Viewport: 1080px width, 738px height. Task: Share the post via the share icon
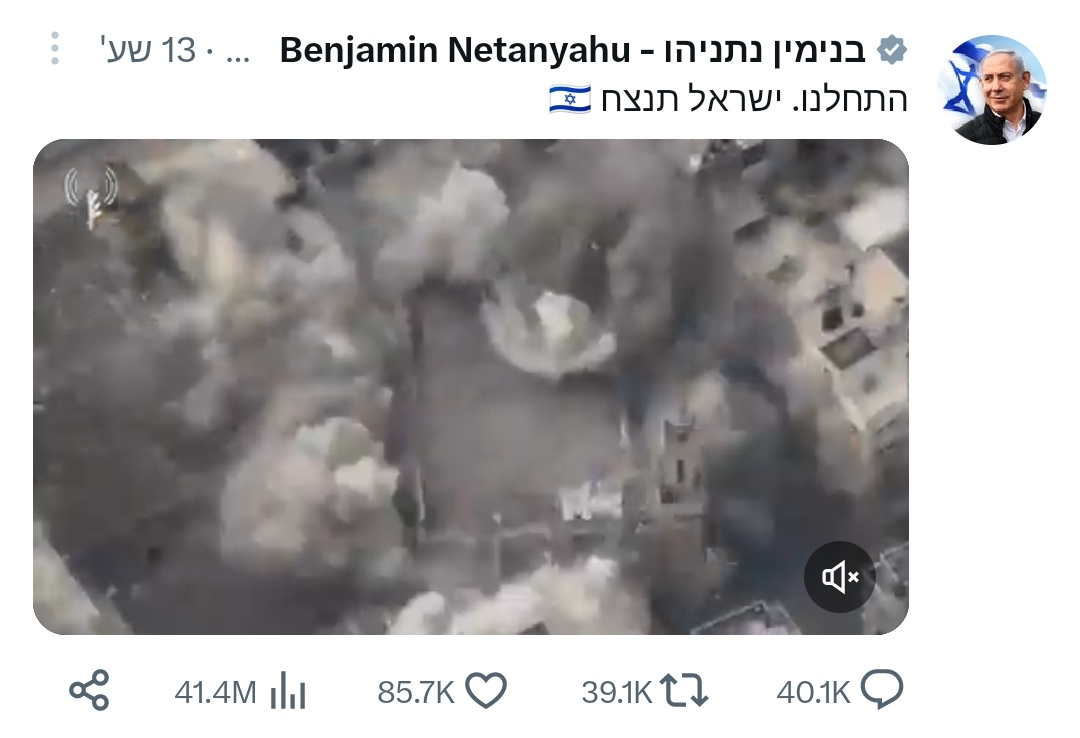[x=90, y=690]
